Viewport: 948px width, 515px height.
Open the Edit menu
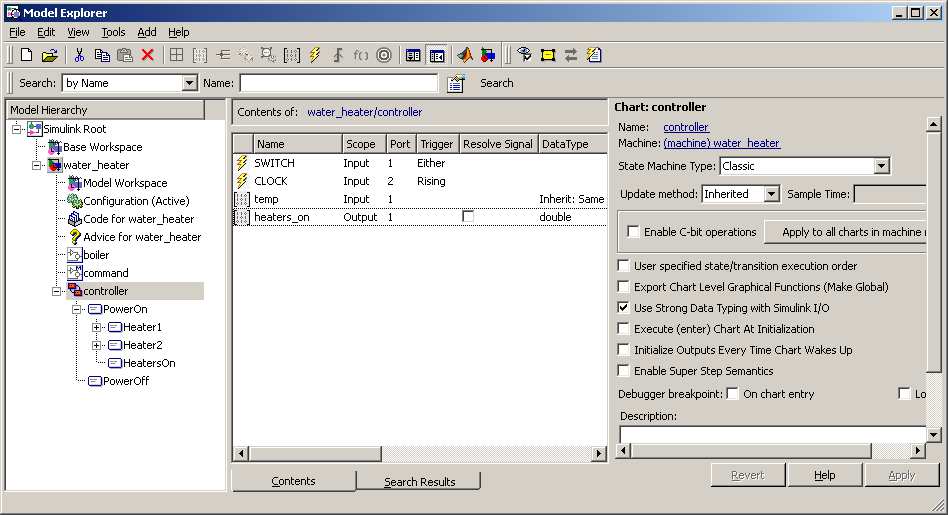tap(46, 32)
